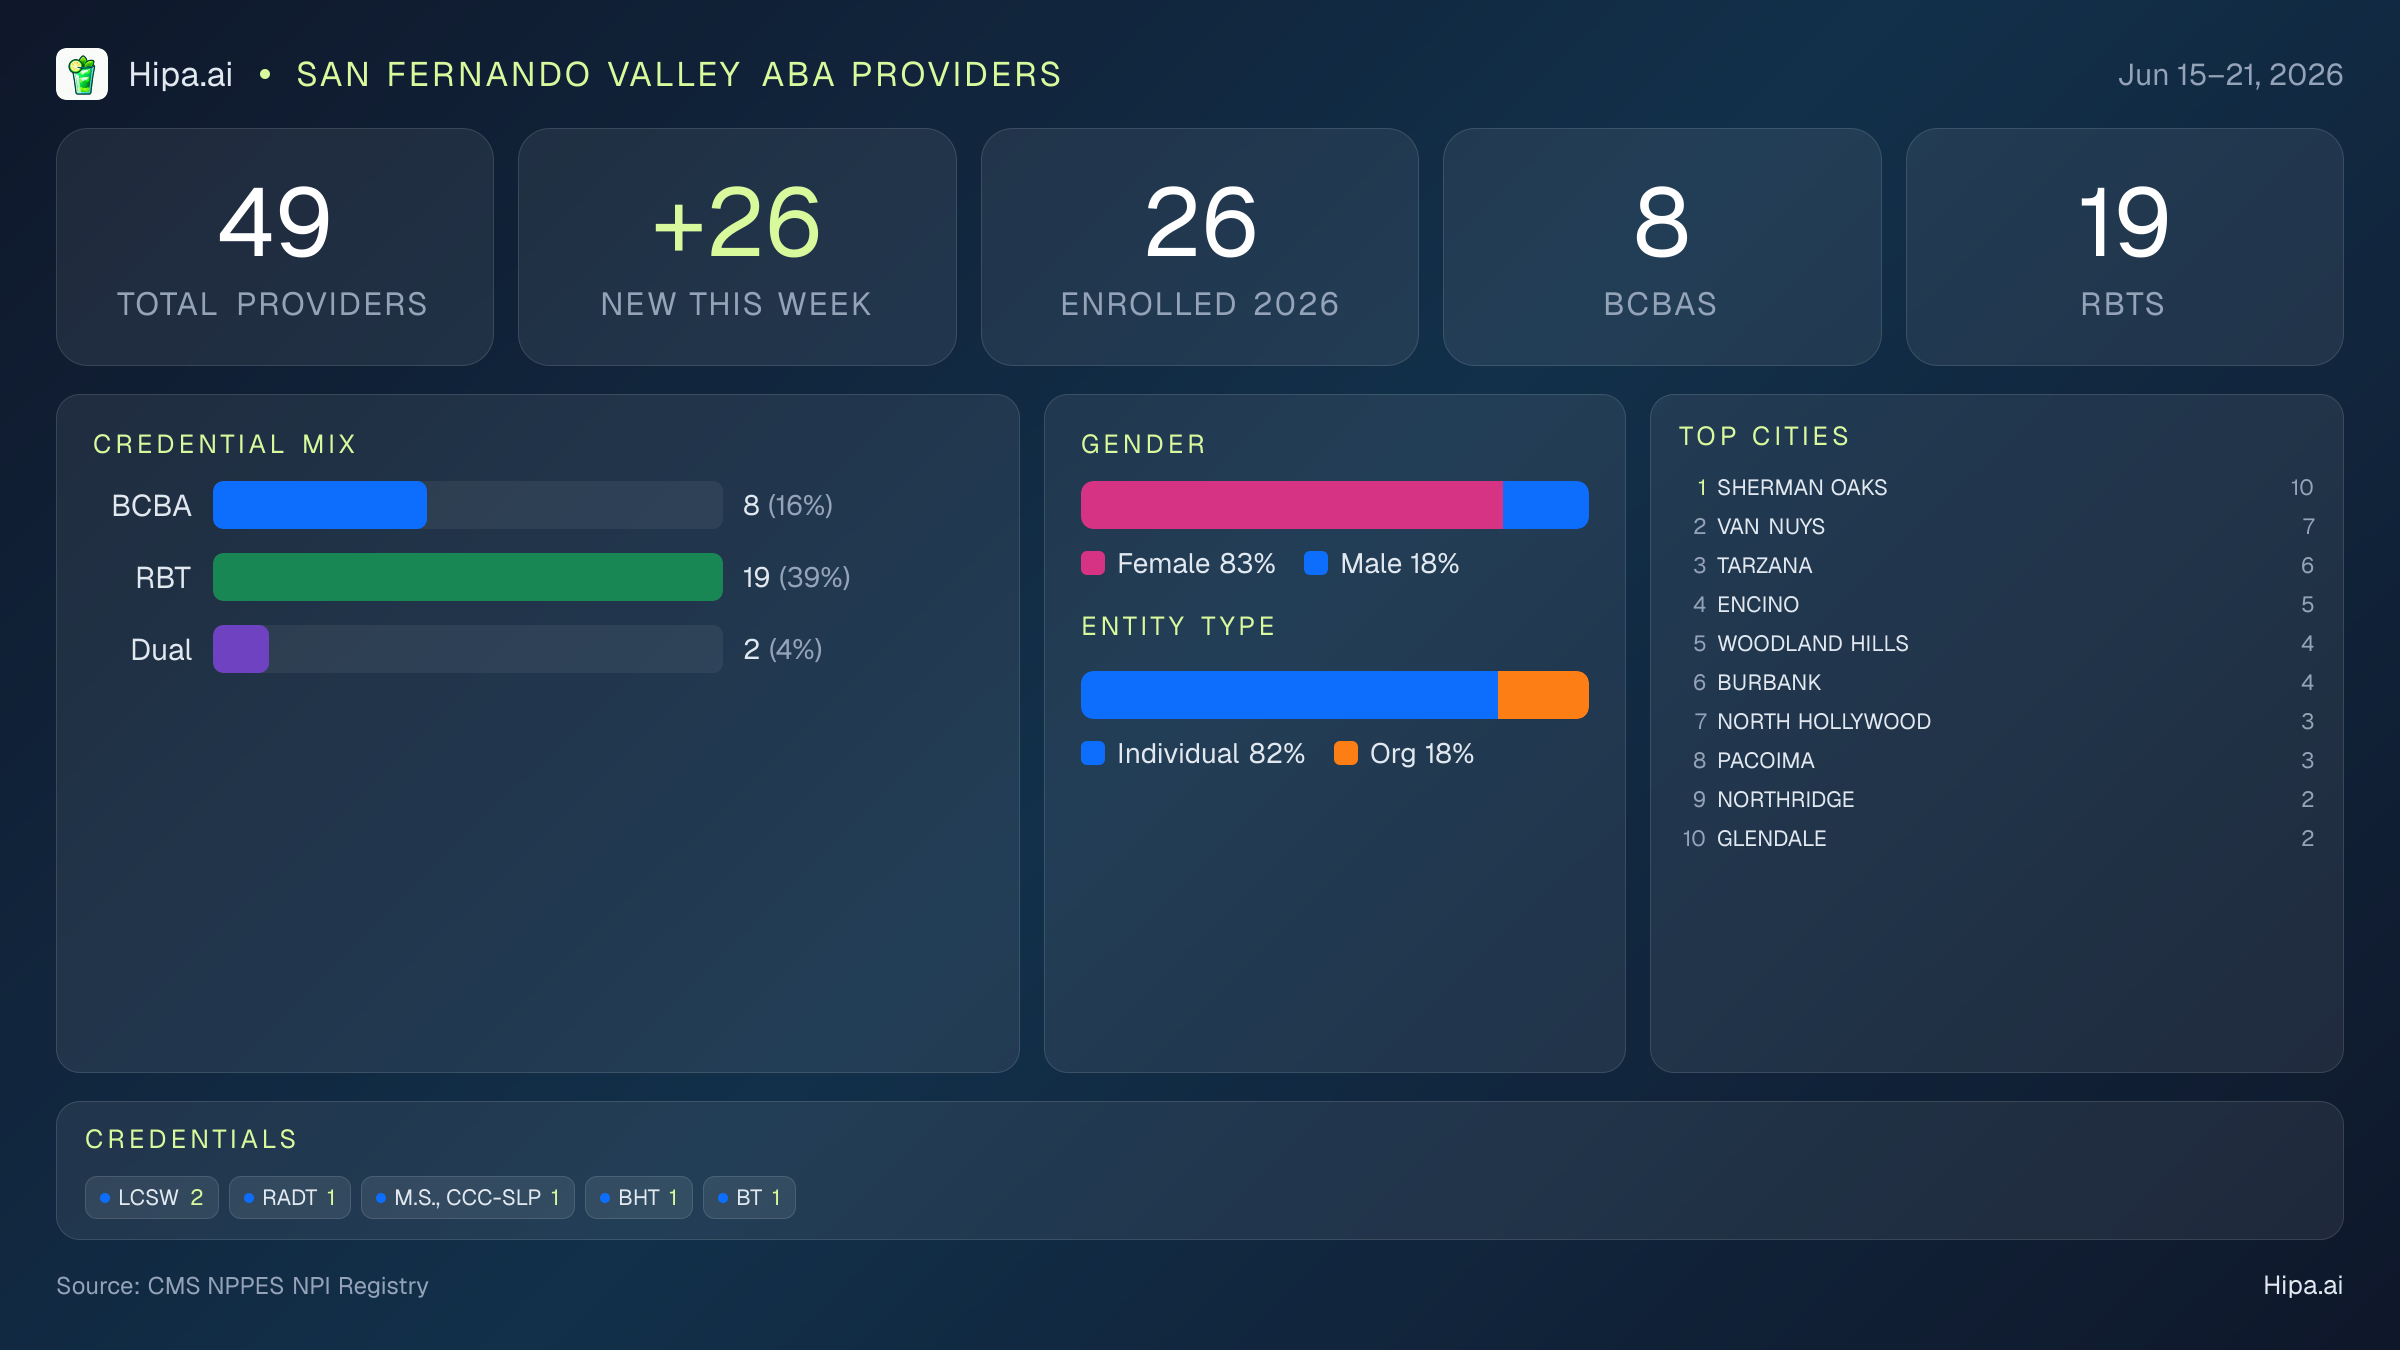
Task: Click the count 7 for Van Nuys
Action: pyautogui.click(x=2308, y=526)
